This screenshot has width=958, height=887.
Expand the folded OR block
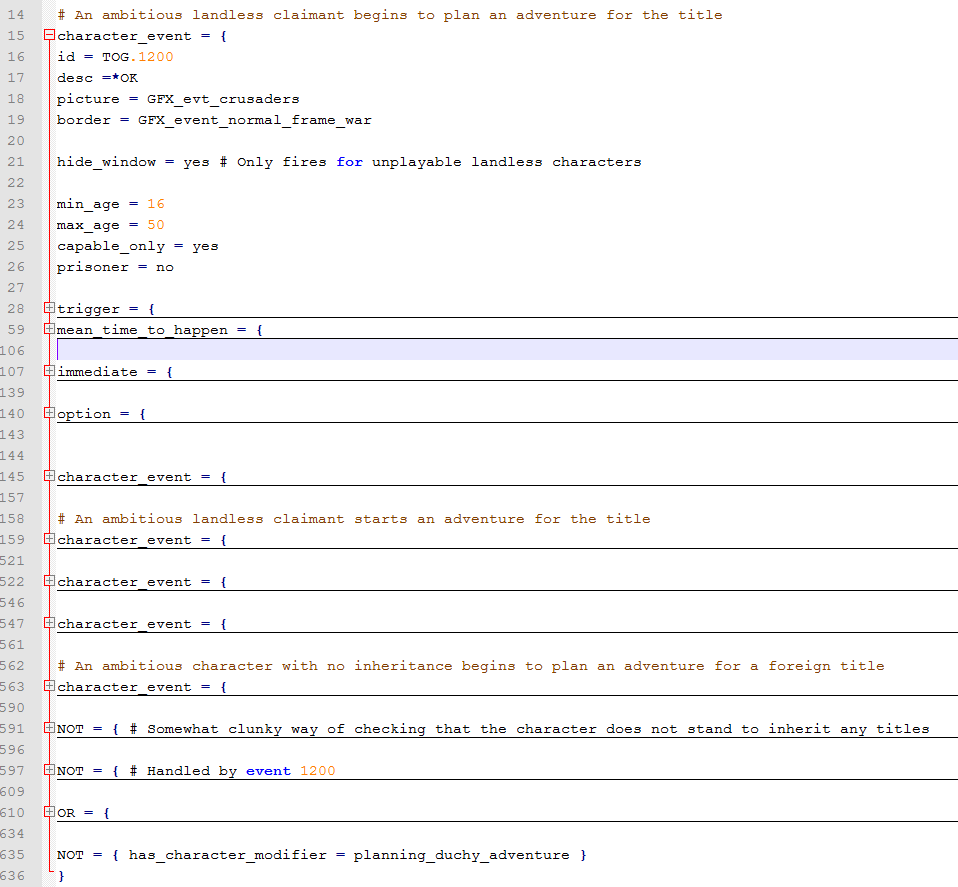pos(49,813)
